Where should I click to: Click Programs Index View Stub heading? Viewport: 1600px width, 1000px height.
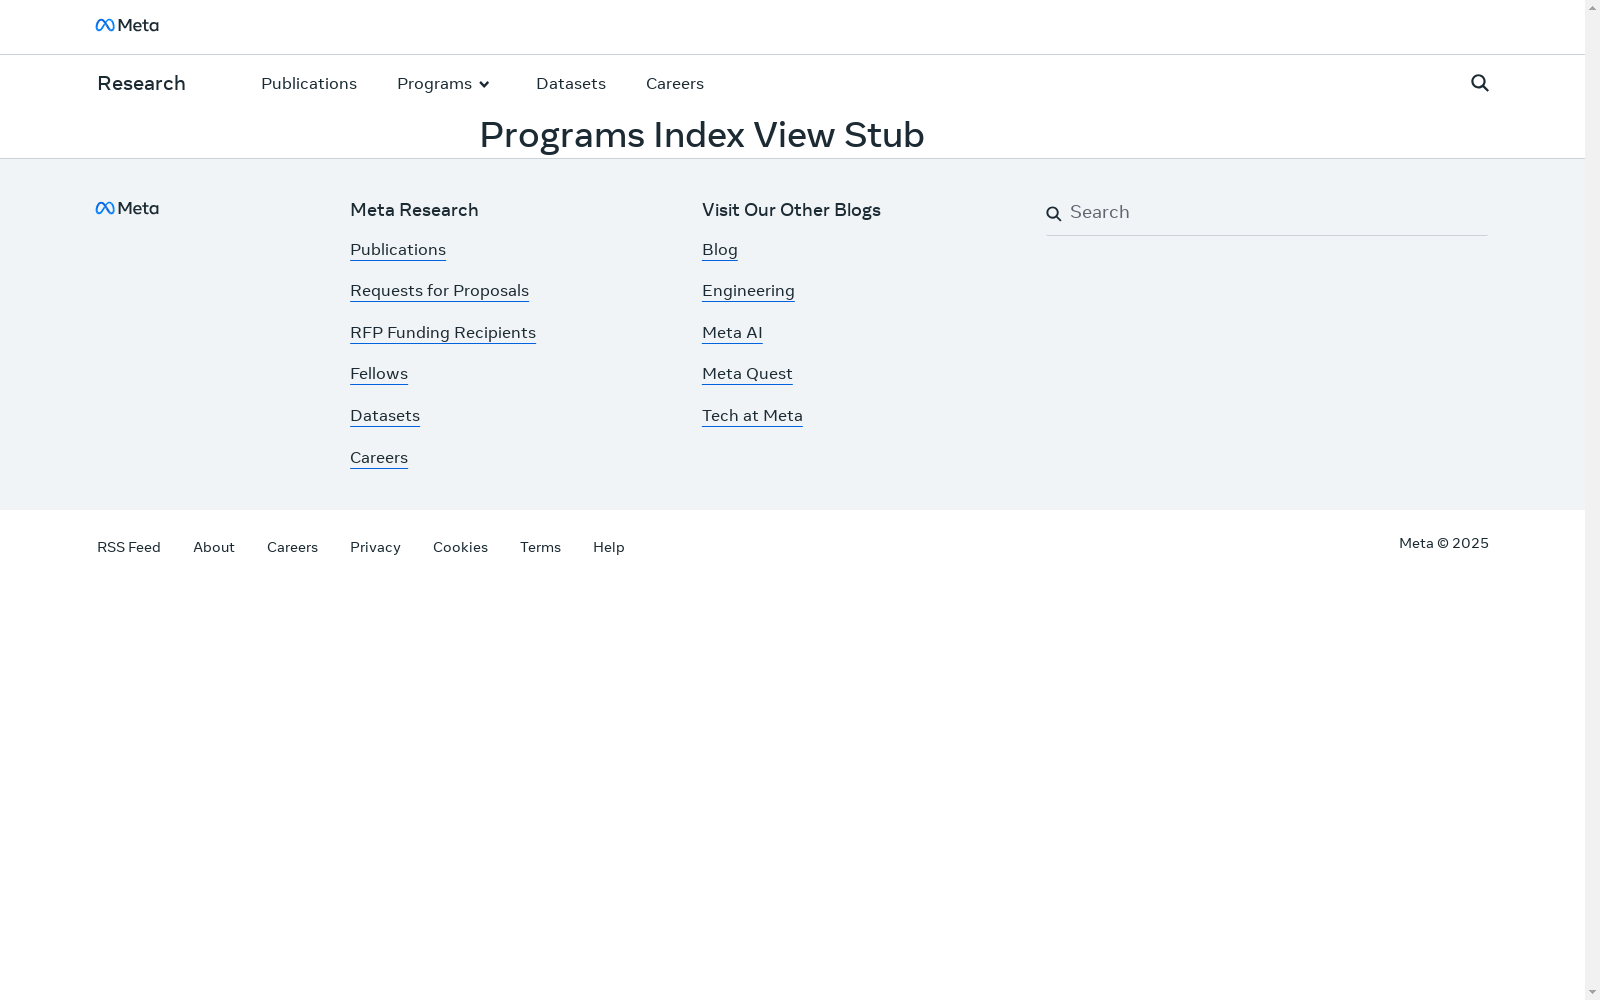tap(702, 135)
